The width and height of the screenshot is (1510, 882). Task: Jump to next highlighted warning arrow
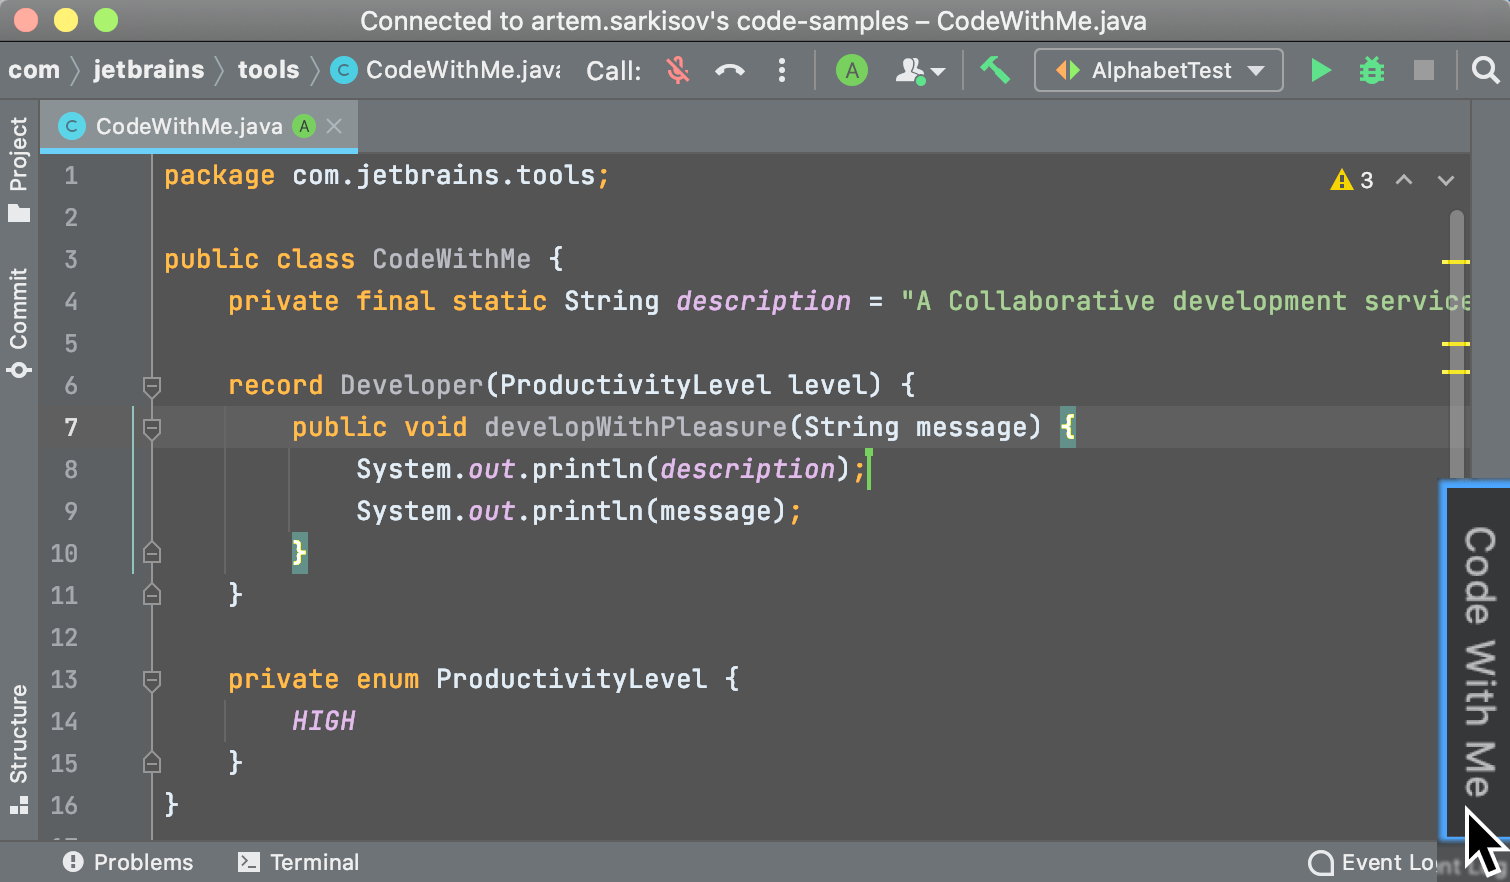(1445, 180)
